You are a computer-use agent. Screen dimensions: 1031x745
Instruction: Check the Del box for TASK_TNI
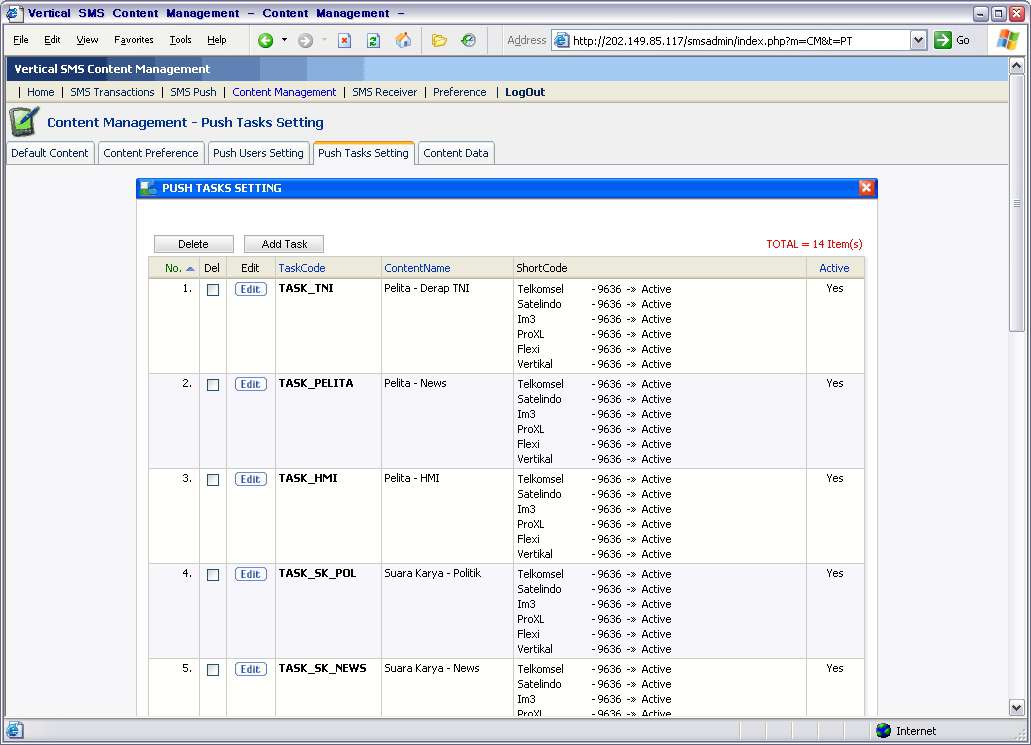(x=213, y=290)
